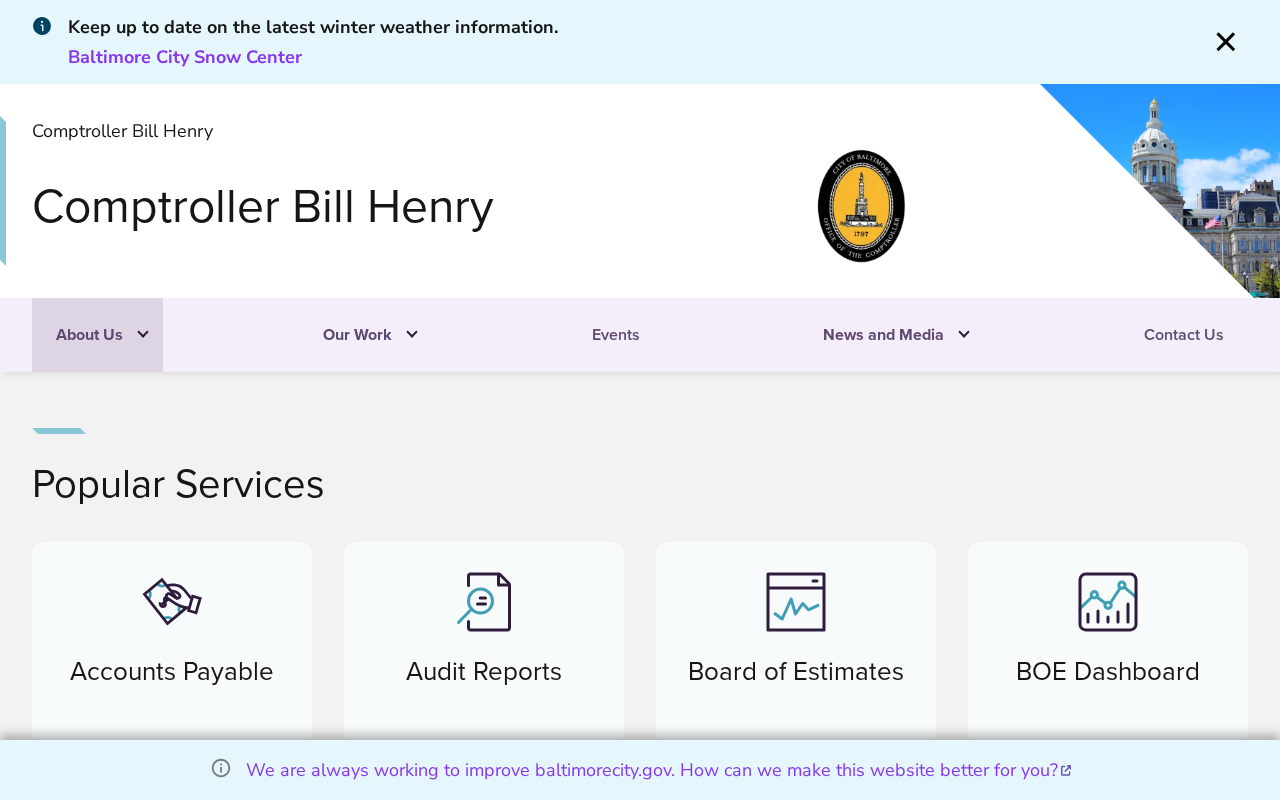Open the Baltimore City Snow Center link
This screenshot has width=1280, height=800.
pos(185,57)
